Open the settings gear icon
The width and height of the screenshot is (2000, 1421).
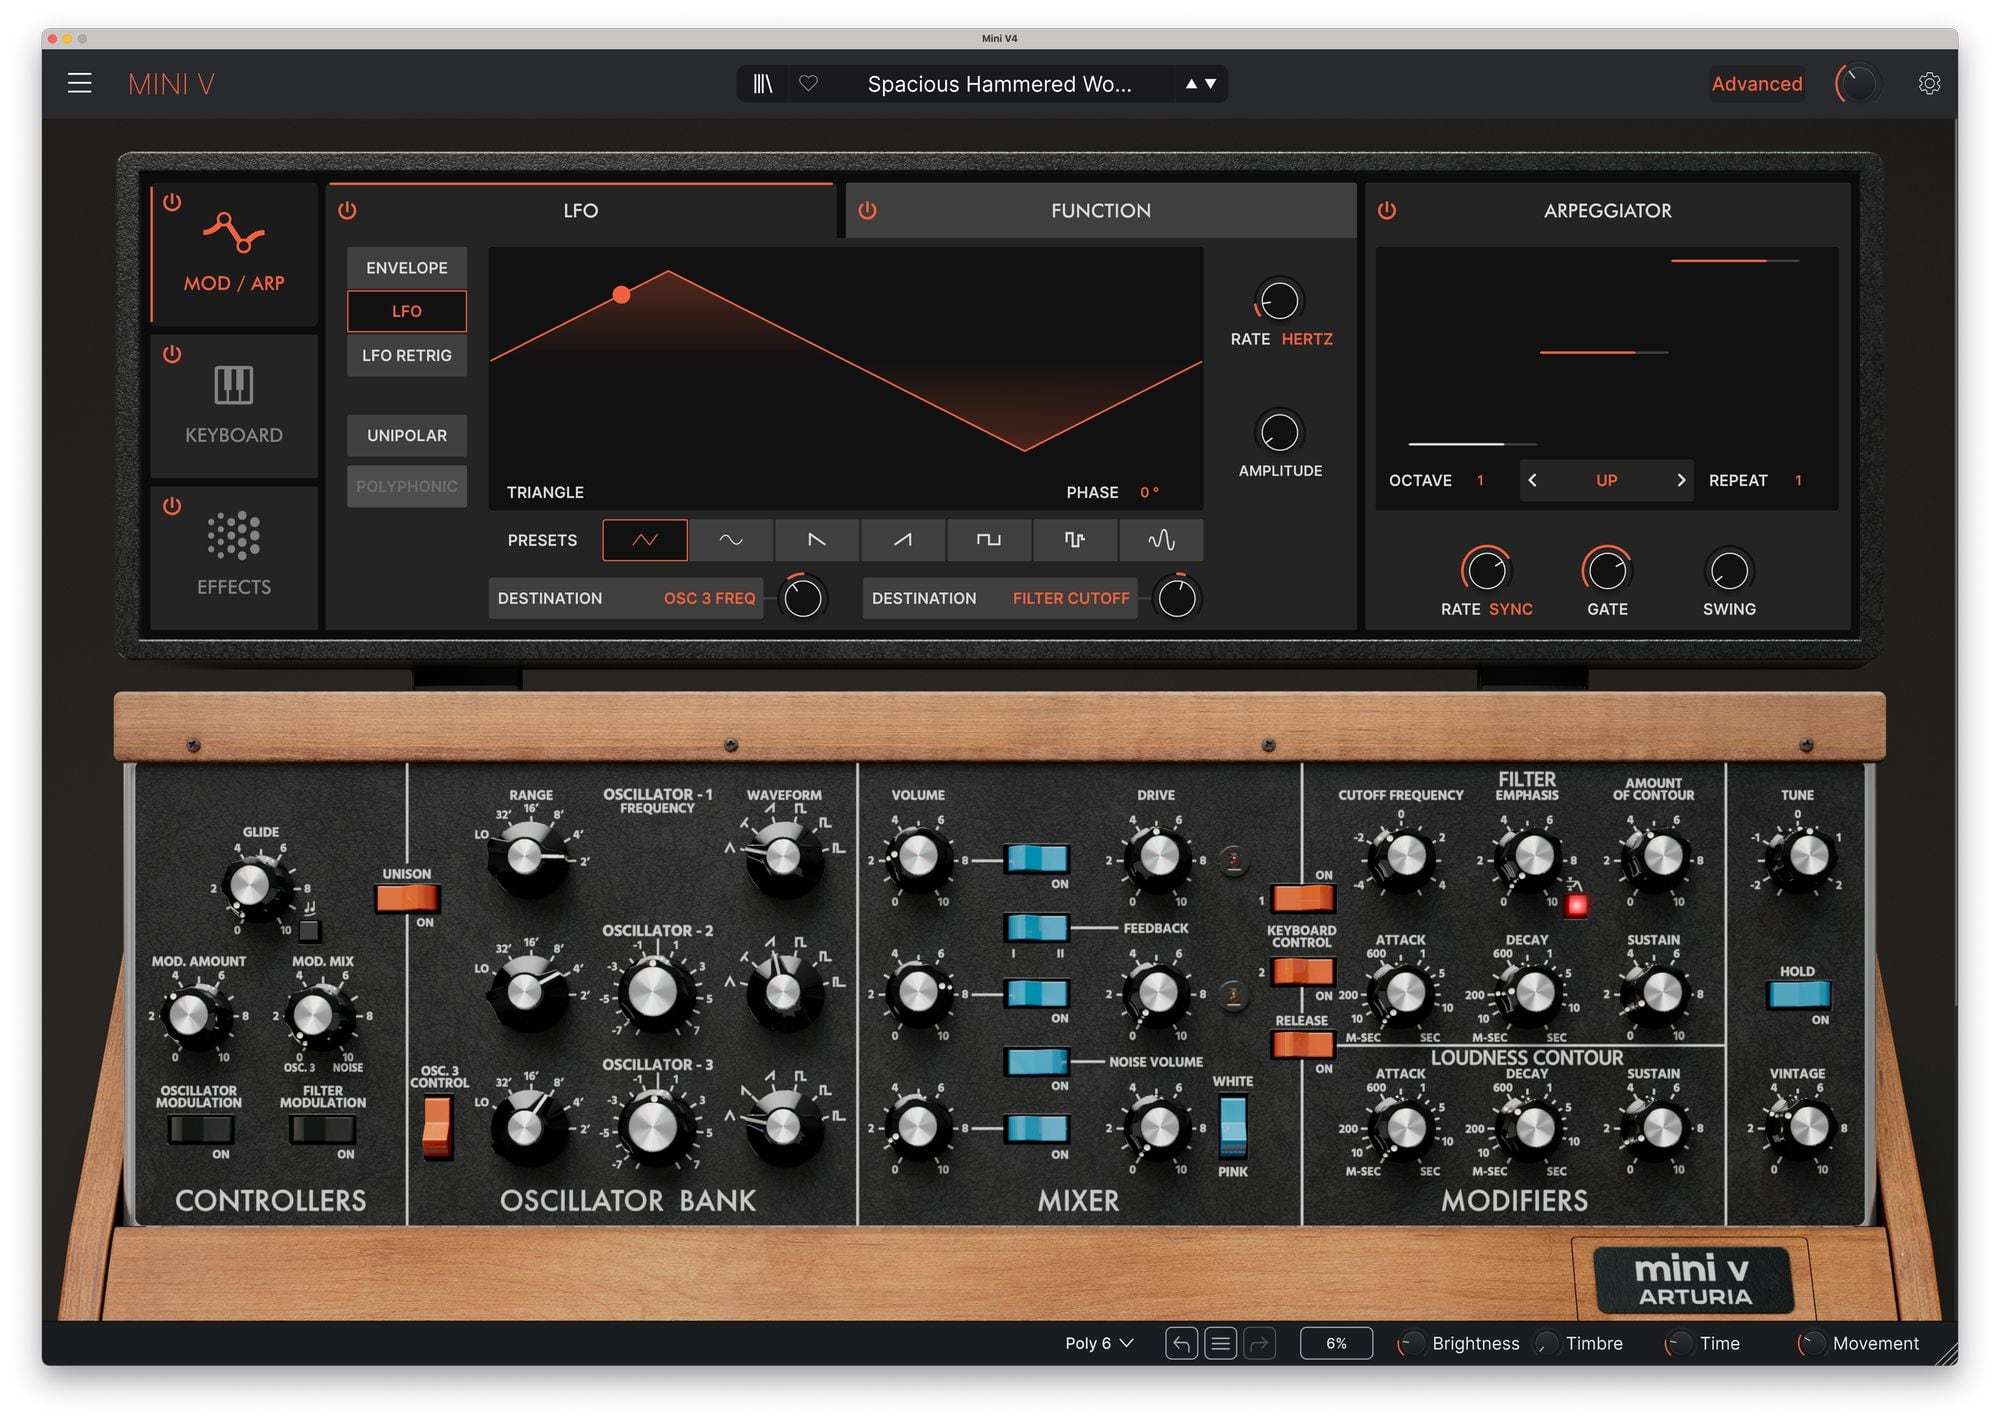point(1929,84)
